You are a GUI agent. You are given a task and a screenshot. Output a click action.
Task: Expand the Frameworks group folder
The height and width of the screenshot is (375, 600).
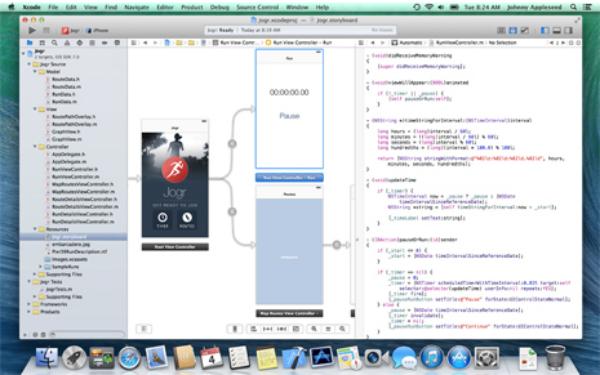(x=29, y=304)
